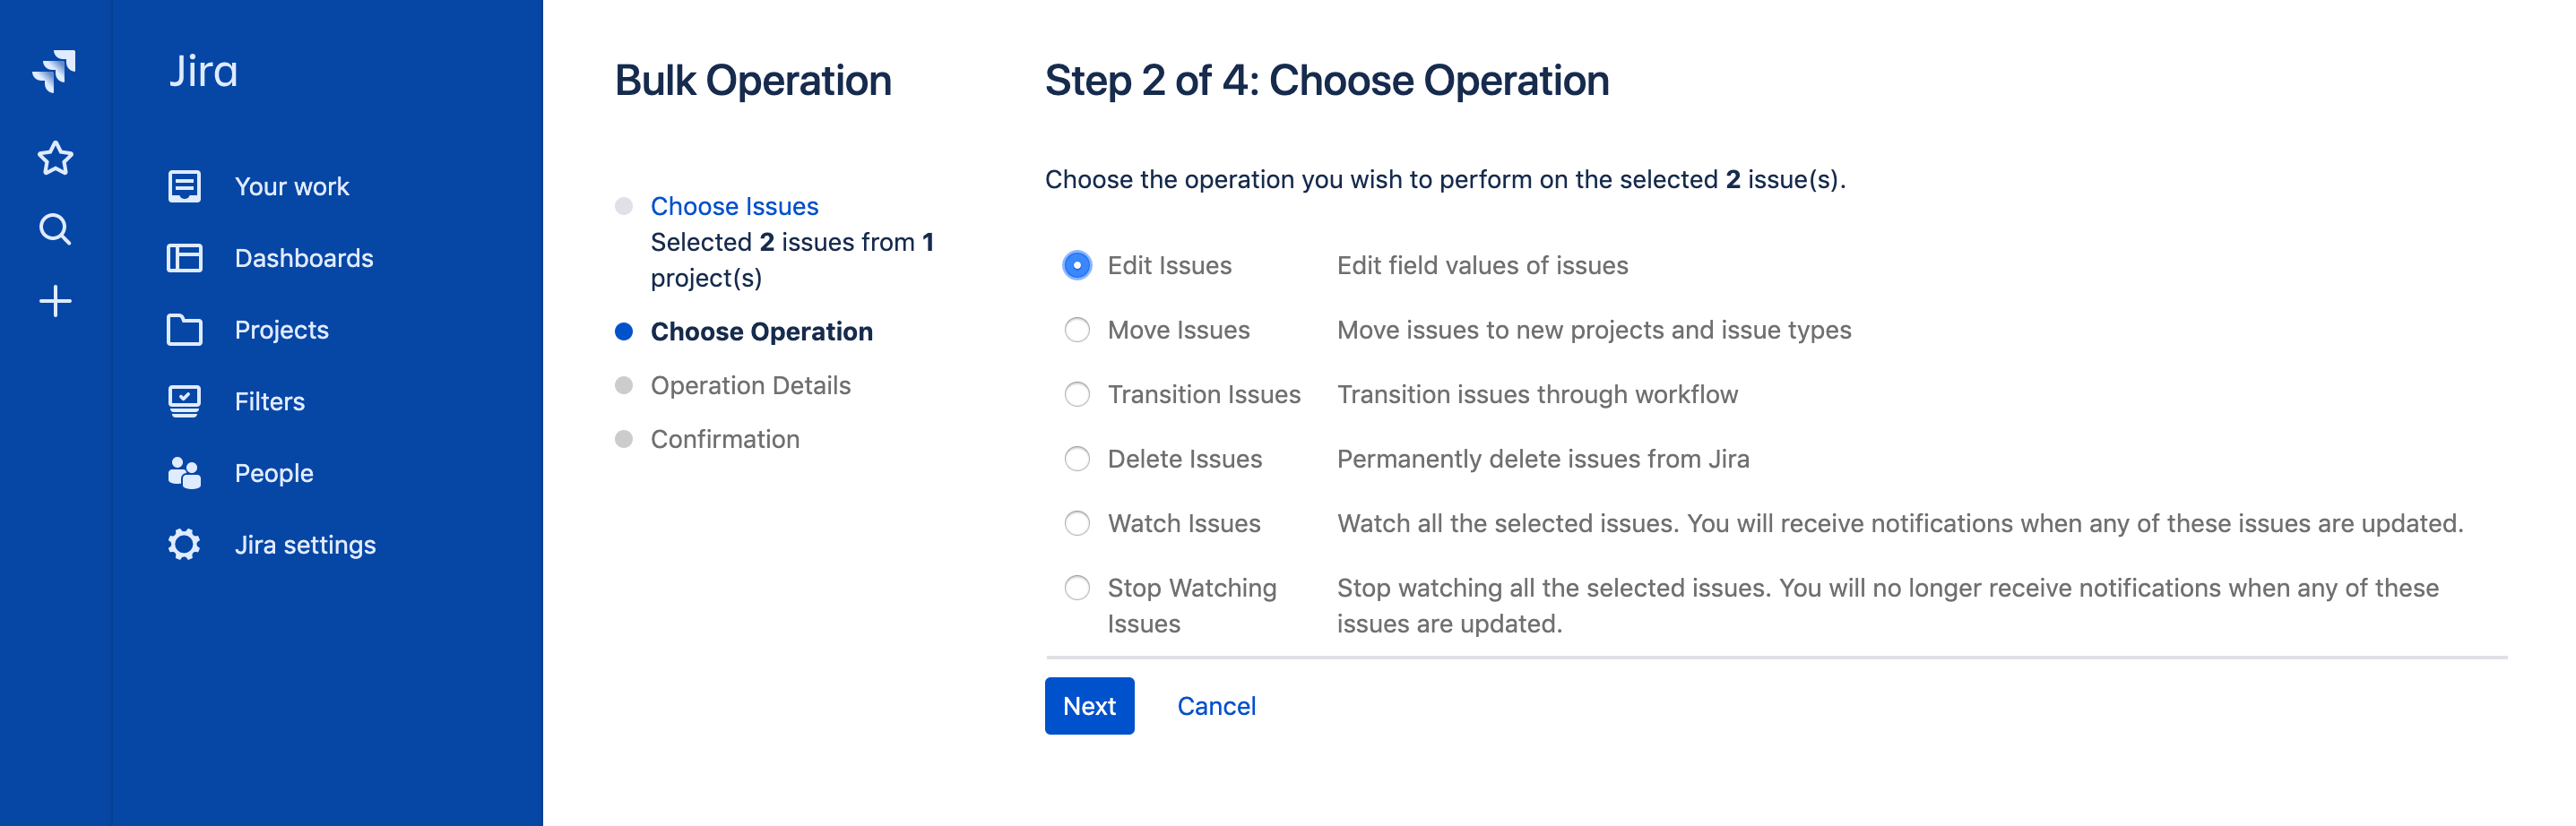This screenshot has height=826, width=2576.
Task: Click the Dashboards icon
Action: (184, 258)
